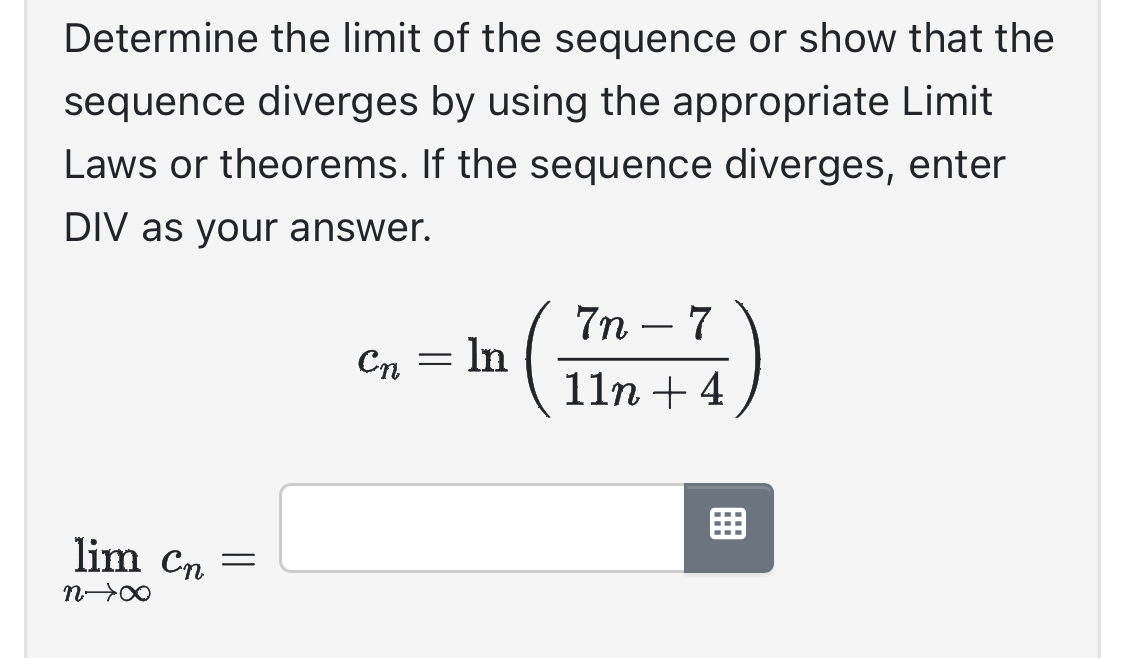Select the fraction 7n−7 over 11n+4
Viewport: 1125px width, 658px height.
(x=645, y=358)
